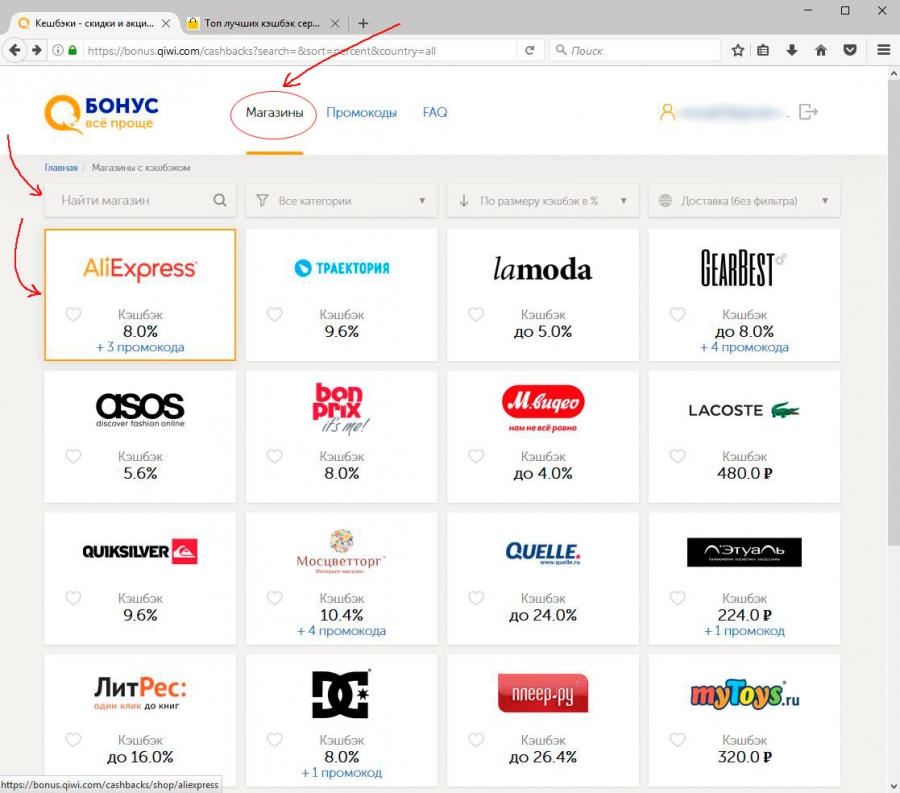Open the Lacoste store logo
Image resolution: width=900 pixels, height=793 pixels.
pyautogui.click(x=744, y=410)
